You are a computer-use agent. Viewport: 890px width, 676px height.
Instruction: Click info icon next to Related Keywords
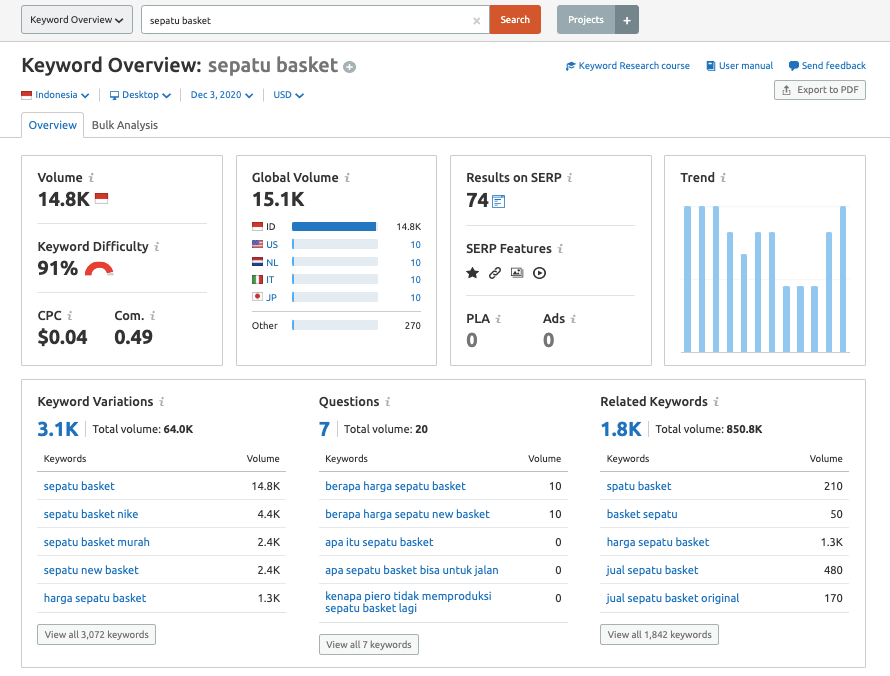click(x=716, y=402)
